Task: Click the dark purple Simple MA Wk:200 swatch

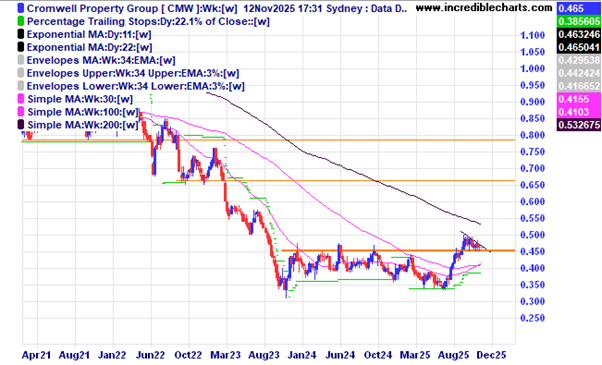Action: pyautogui.click(x=21, y=125)
